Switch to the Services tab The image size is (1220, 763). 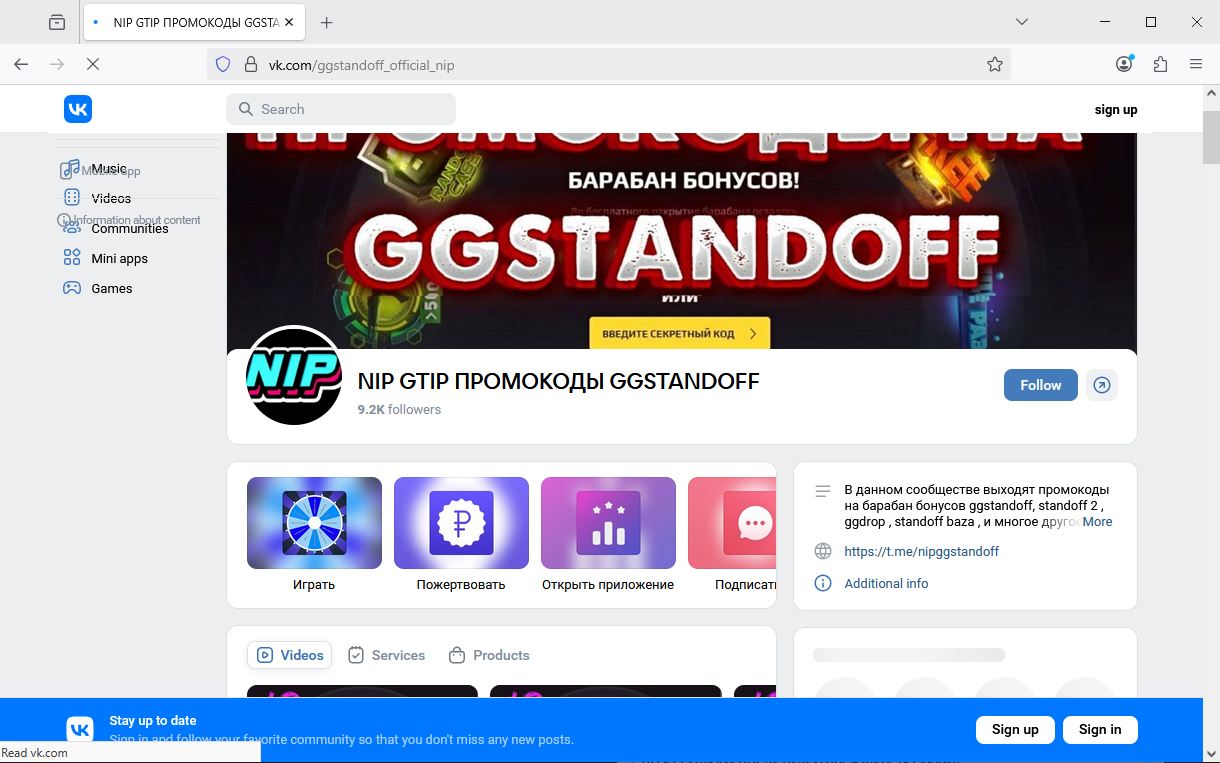click(x=386, y=655)
